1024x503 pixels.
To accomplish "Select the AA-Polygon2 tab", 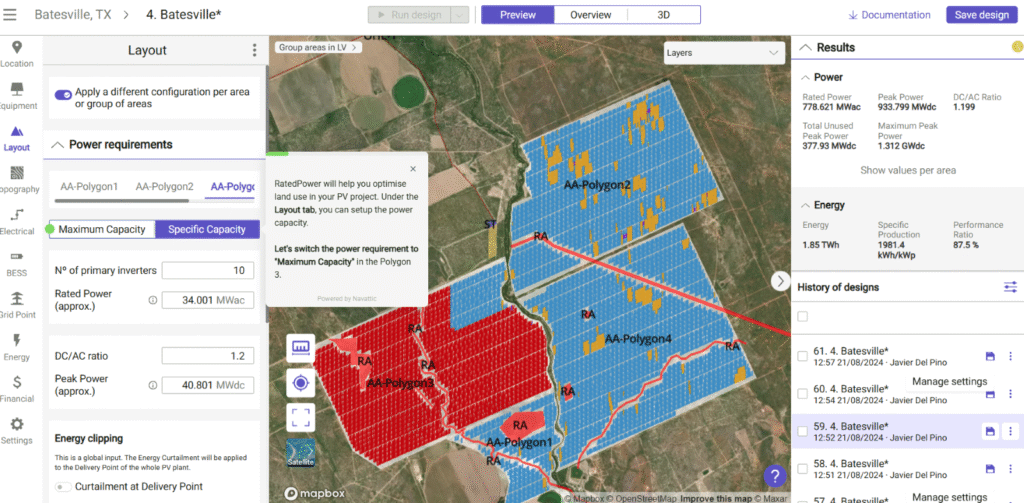I will [x=165, y=186].
